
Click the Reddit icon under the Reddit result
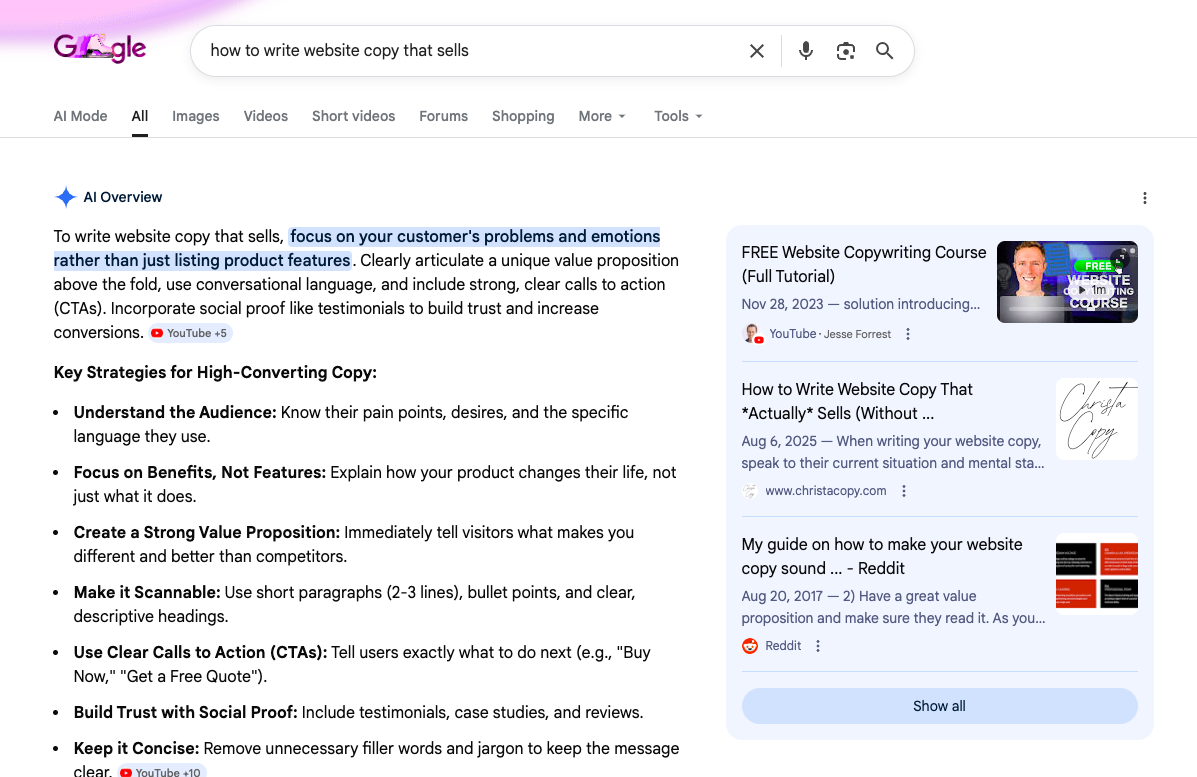point(749,645)
